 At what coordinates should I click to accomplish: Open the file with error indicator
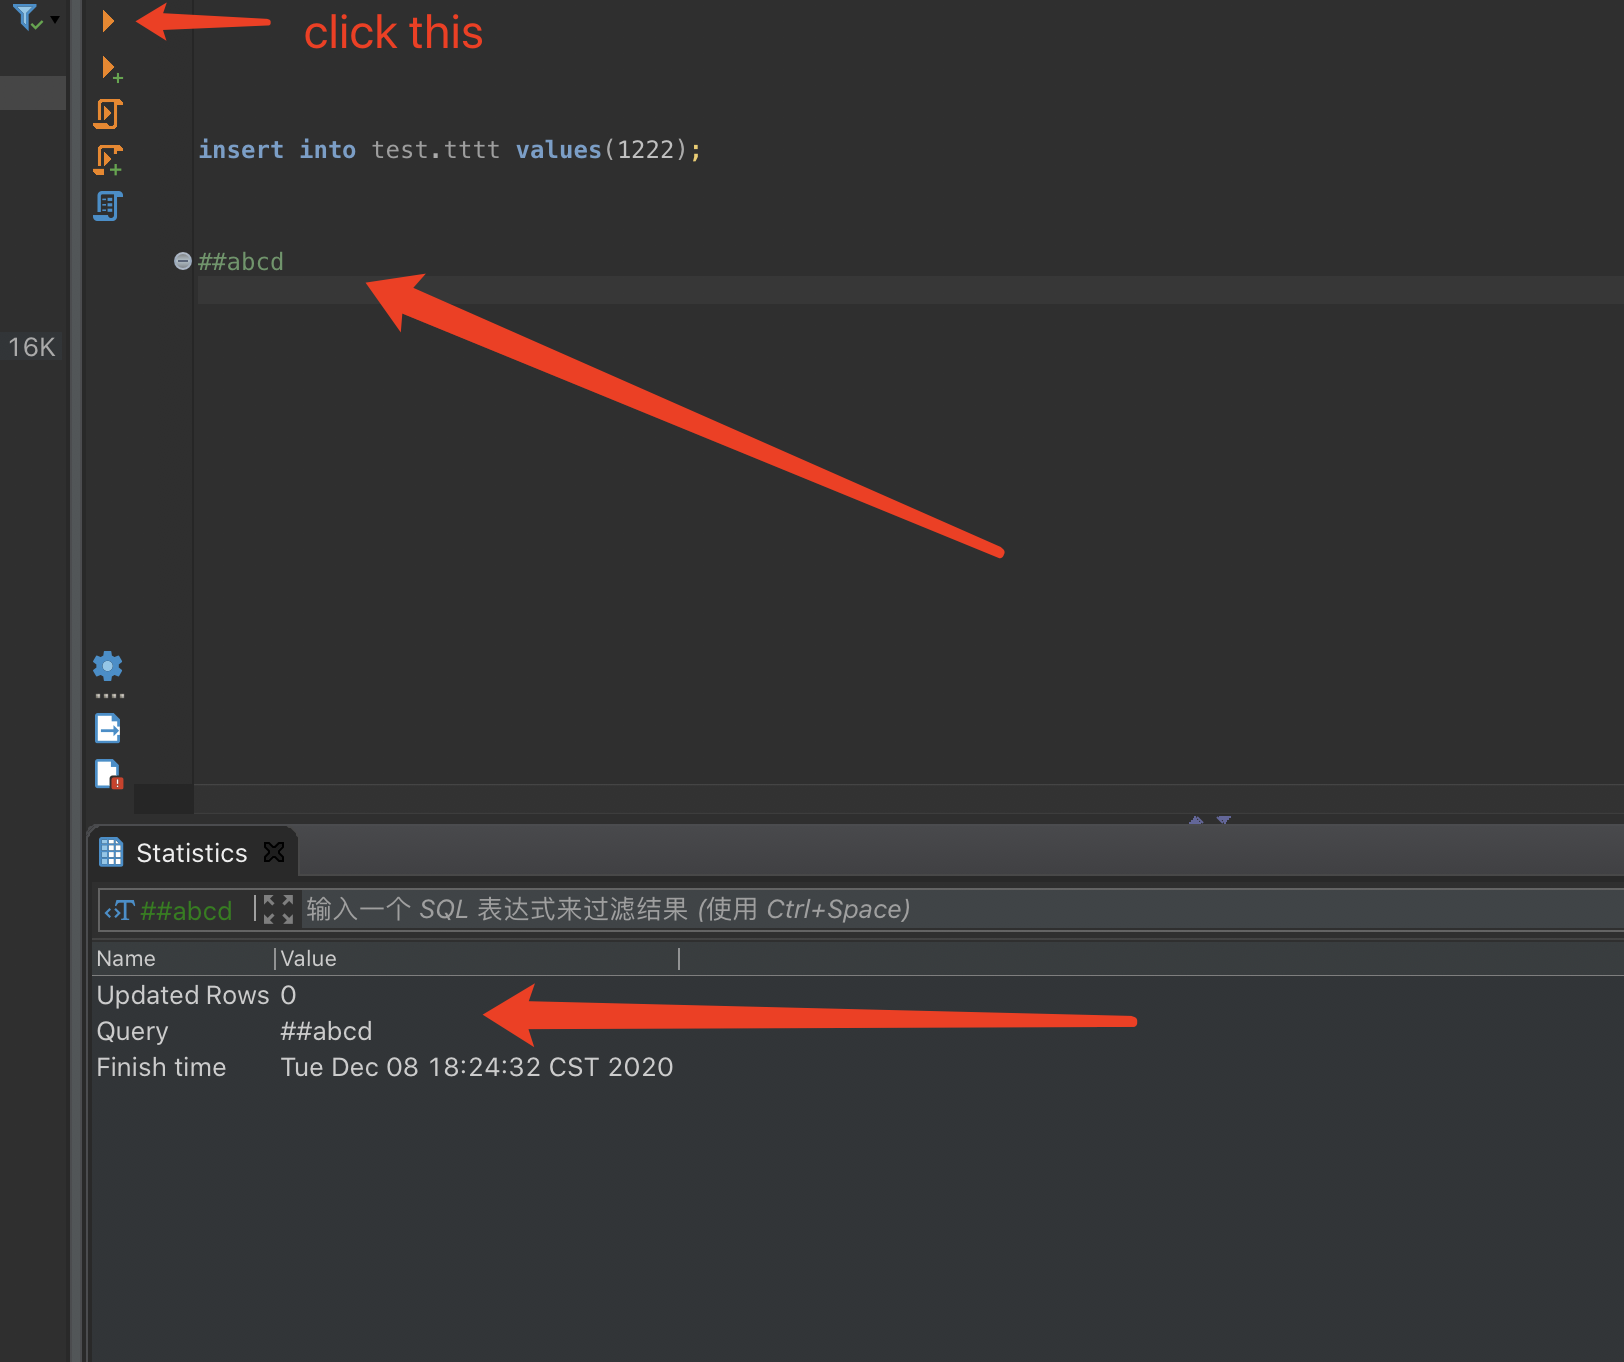[108, 773]
